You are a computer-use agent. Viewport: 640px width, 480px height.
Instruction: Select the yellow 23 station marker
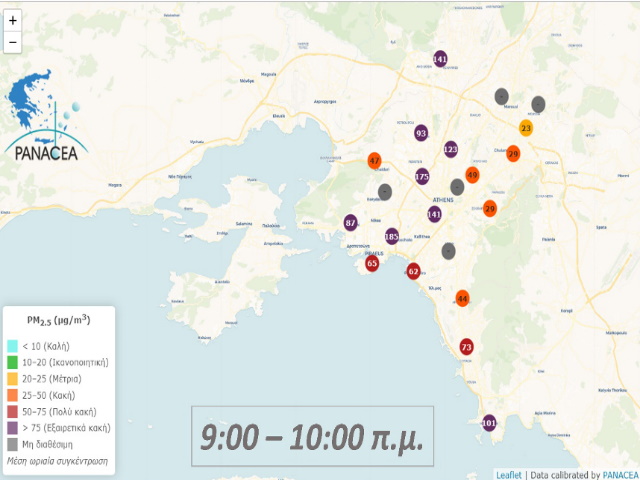[526, 128]
